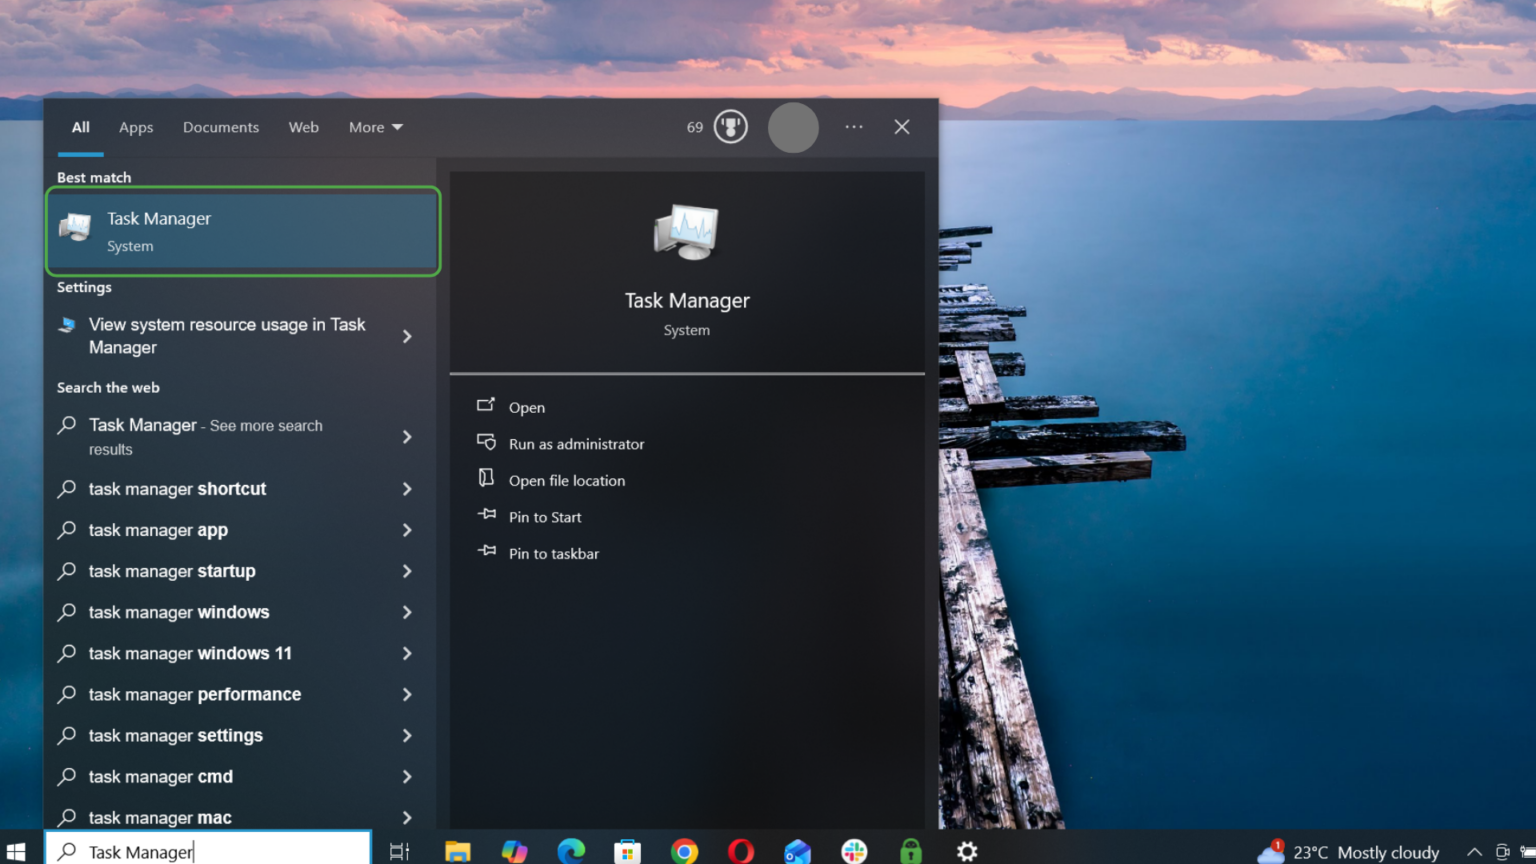Open Outlook from the taskbar
This screenshot has height=864, width=1536.
coord(797,851)
